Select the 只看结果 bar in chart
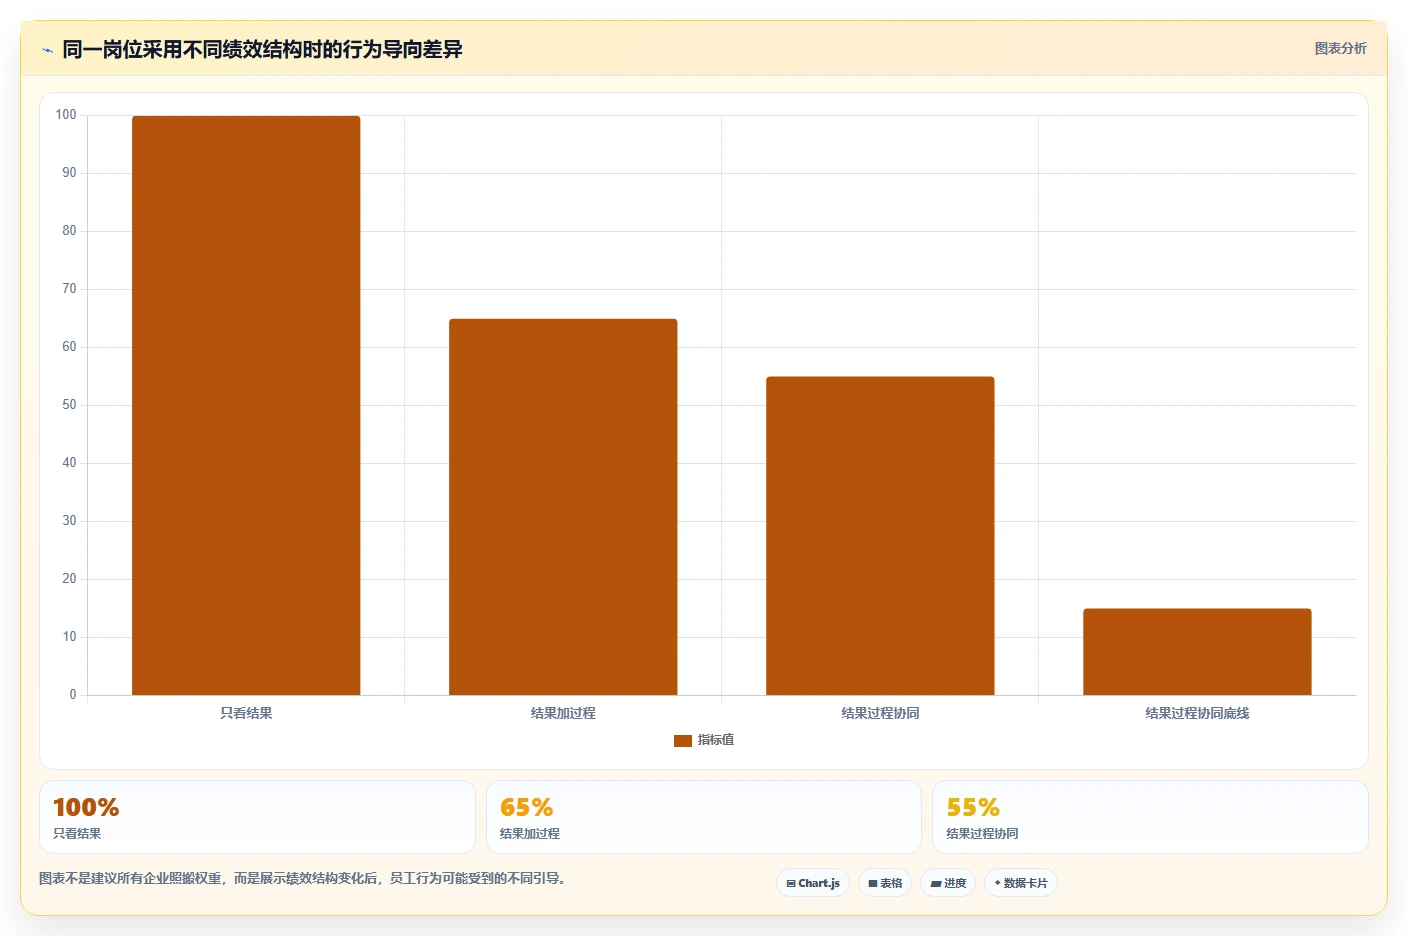The width and height of the screenshot is (1408, 936). point(246,405)
